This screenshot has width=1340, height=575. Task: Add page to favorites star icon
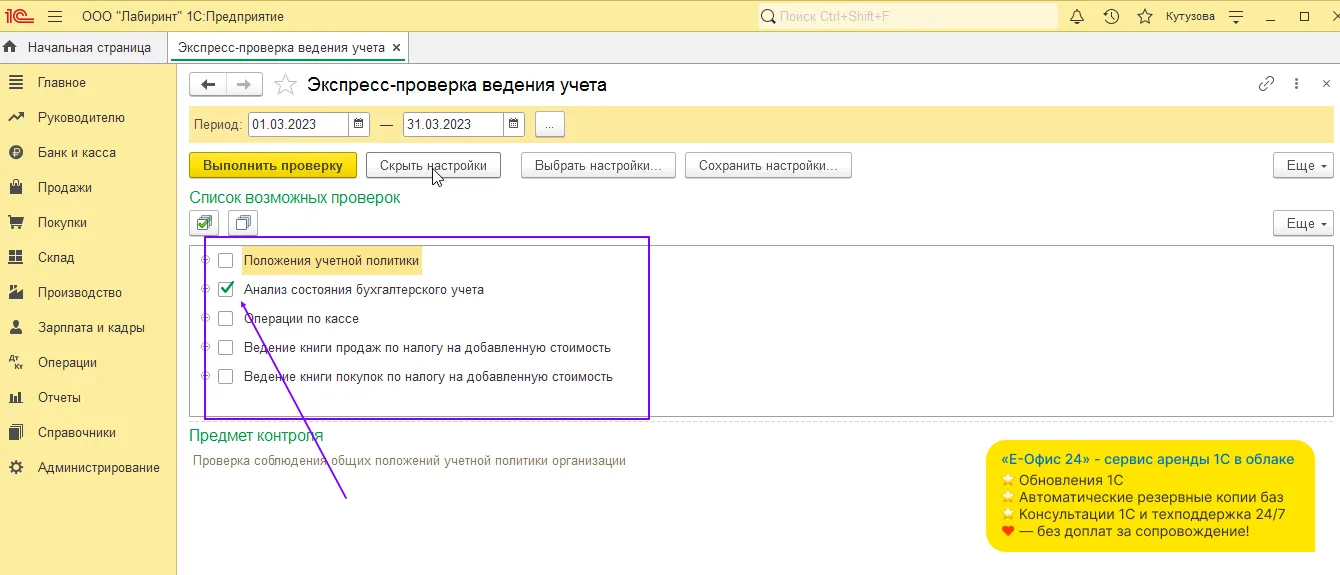(x=286, y=85)
